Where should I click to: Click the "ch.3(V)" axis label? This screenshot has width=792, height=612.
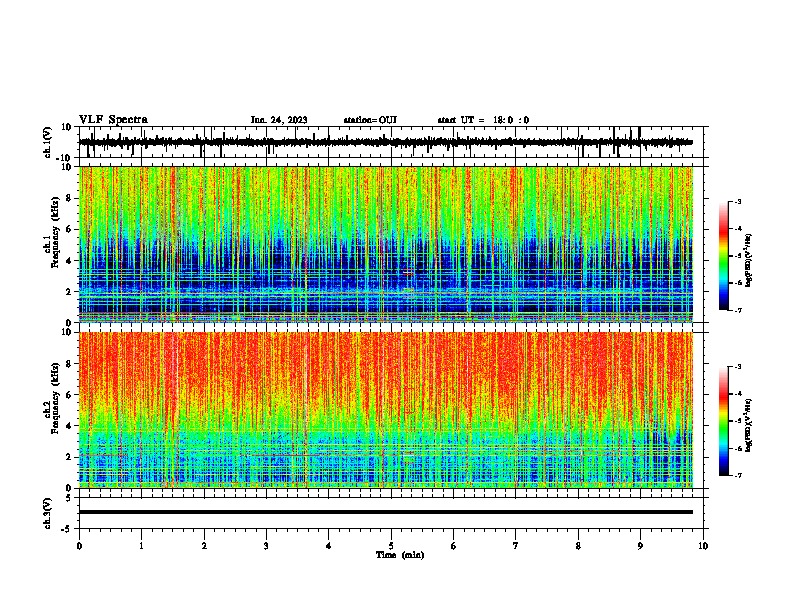48,514
